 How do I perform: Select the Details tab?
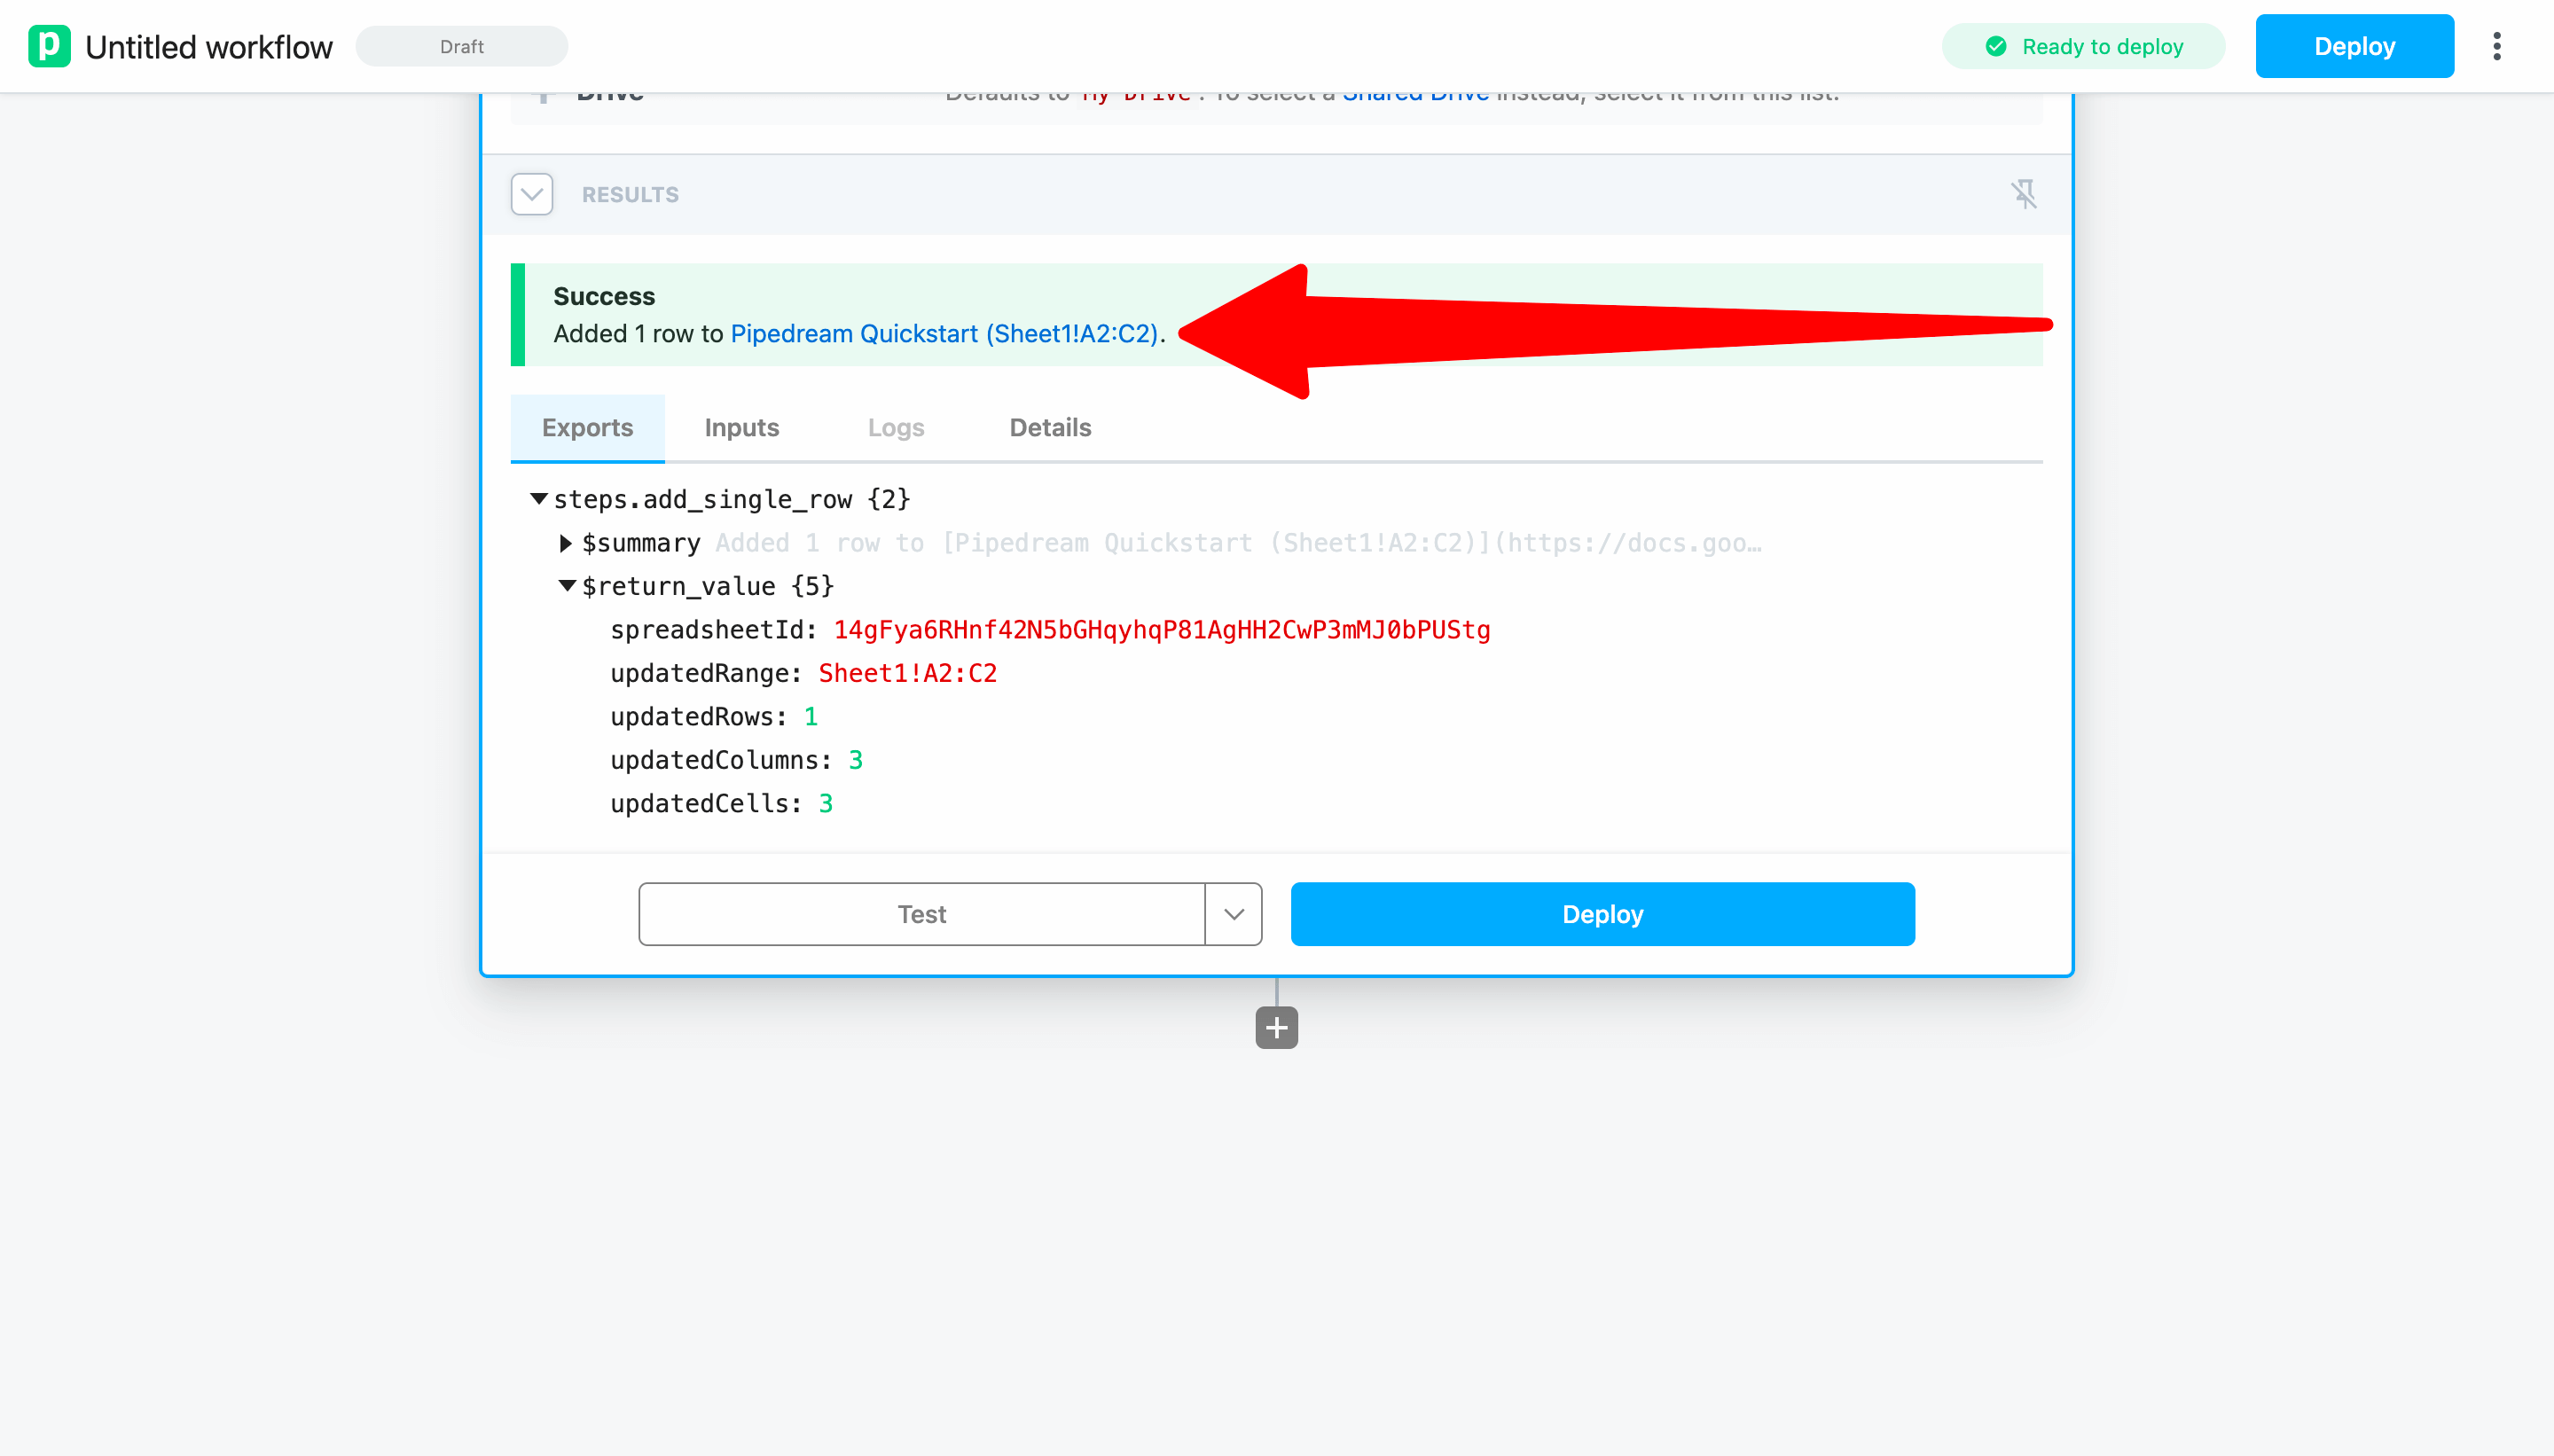pos(1049,427)
